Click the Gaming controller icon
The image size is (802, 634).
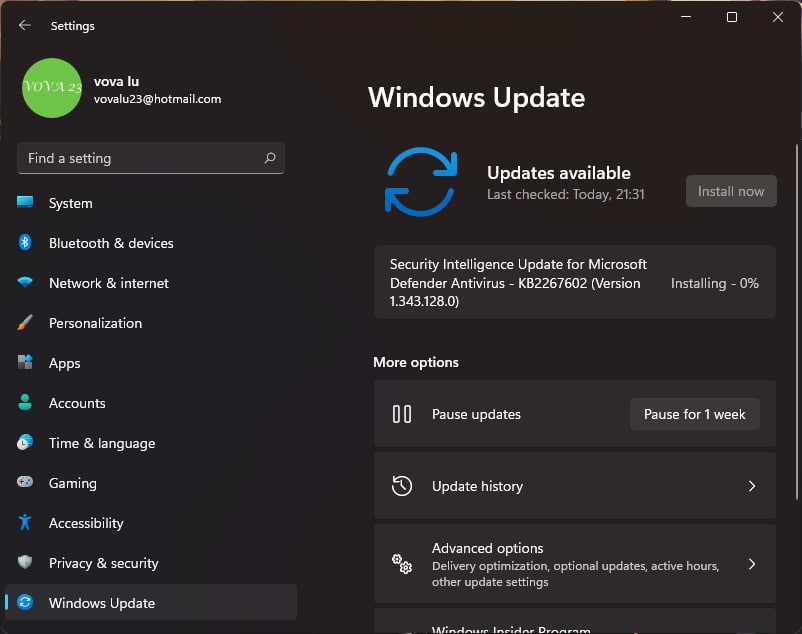click(25, 482)
